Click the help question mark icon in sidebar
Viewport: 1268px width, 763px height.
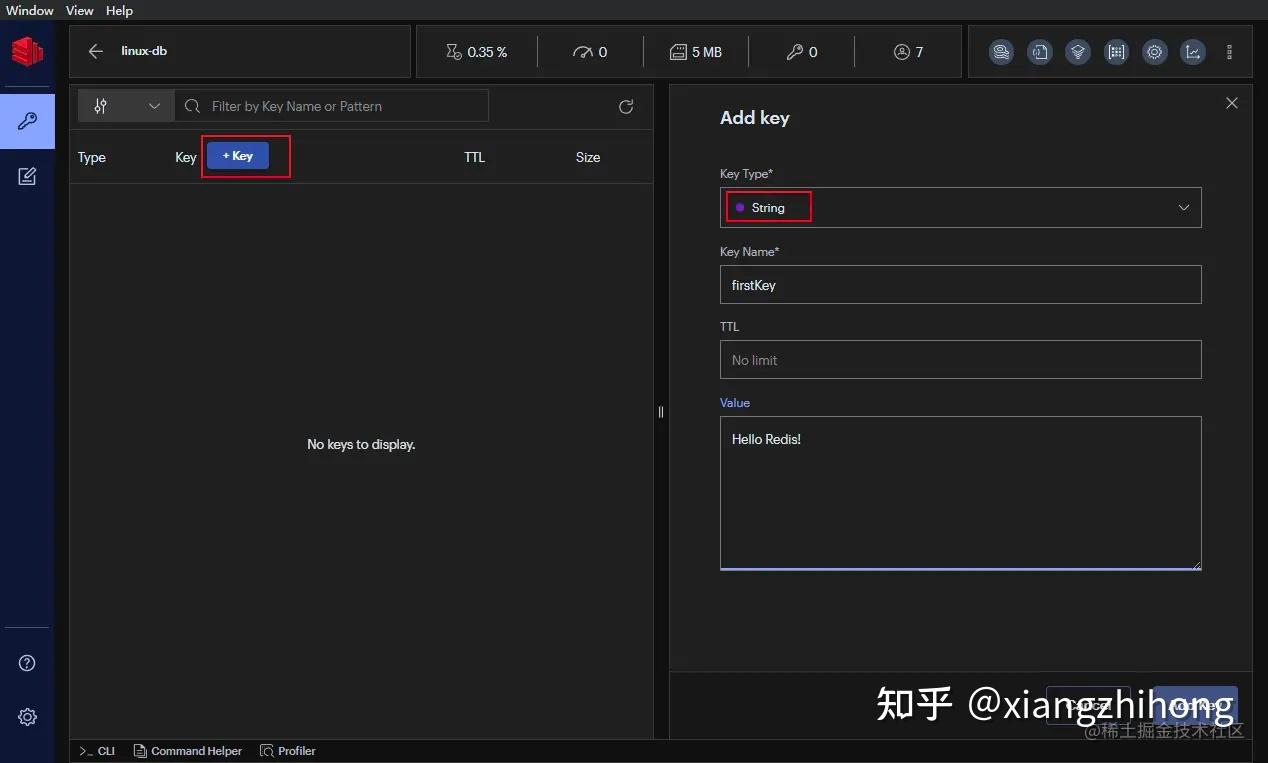27,662
